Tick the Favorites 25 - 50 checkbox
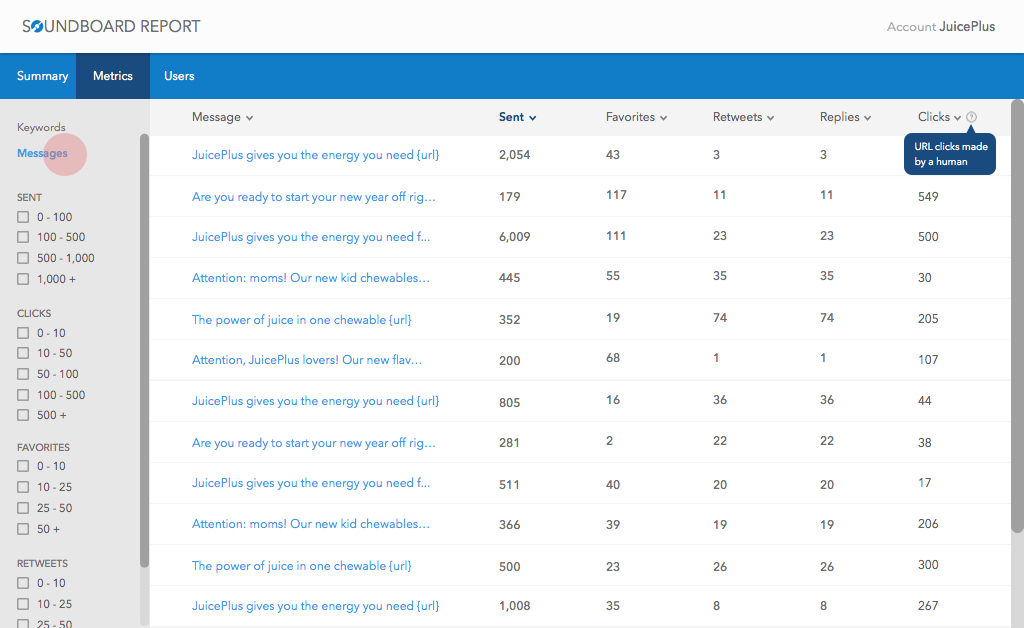Screen dimensions: 1024x628 click(x=24, y=508)
